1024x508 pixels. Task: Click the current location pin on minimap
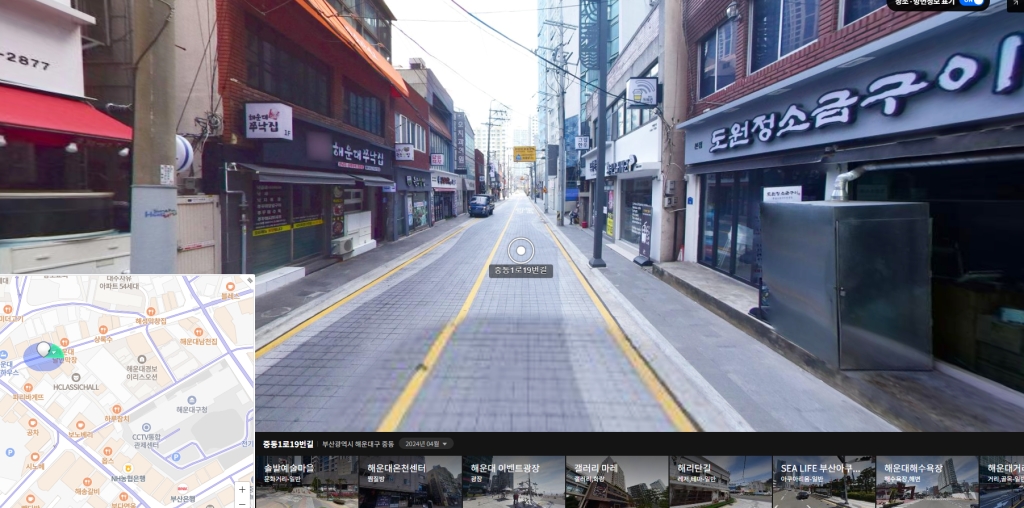pos(43,350)
